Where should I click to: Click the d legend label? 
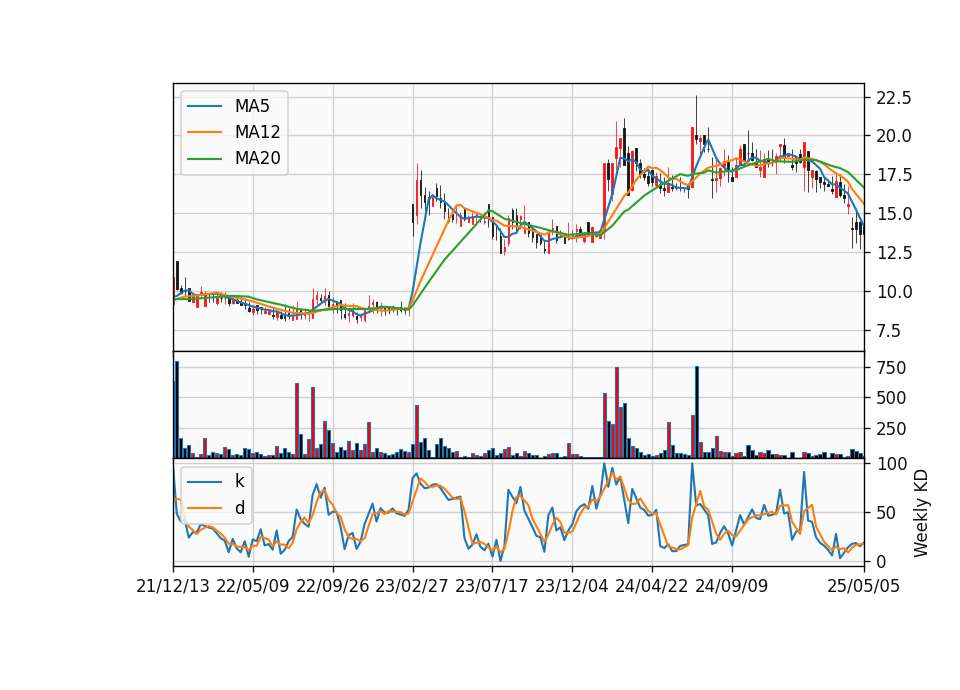[239, 508]
